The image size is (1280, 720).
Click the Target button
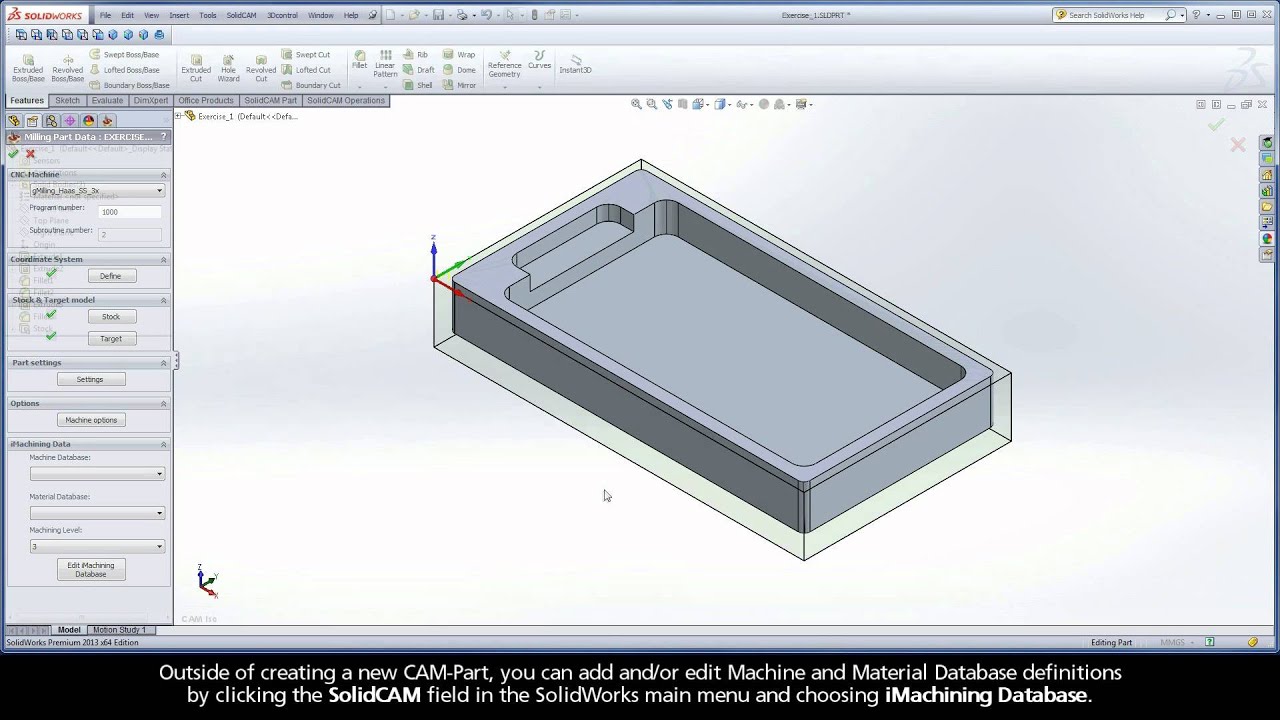[110, 339]
